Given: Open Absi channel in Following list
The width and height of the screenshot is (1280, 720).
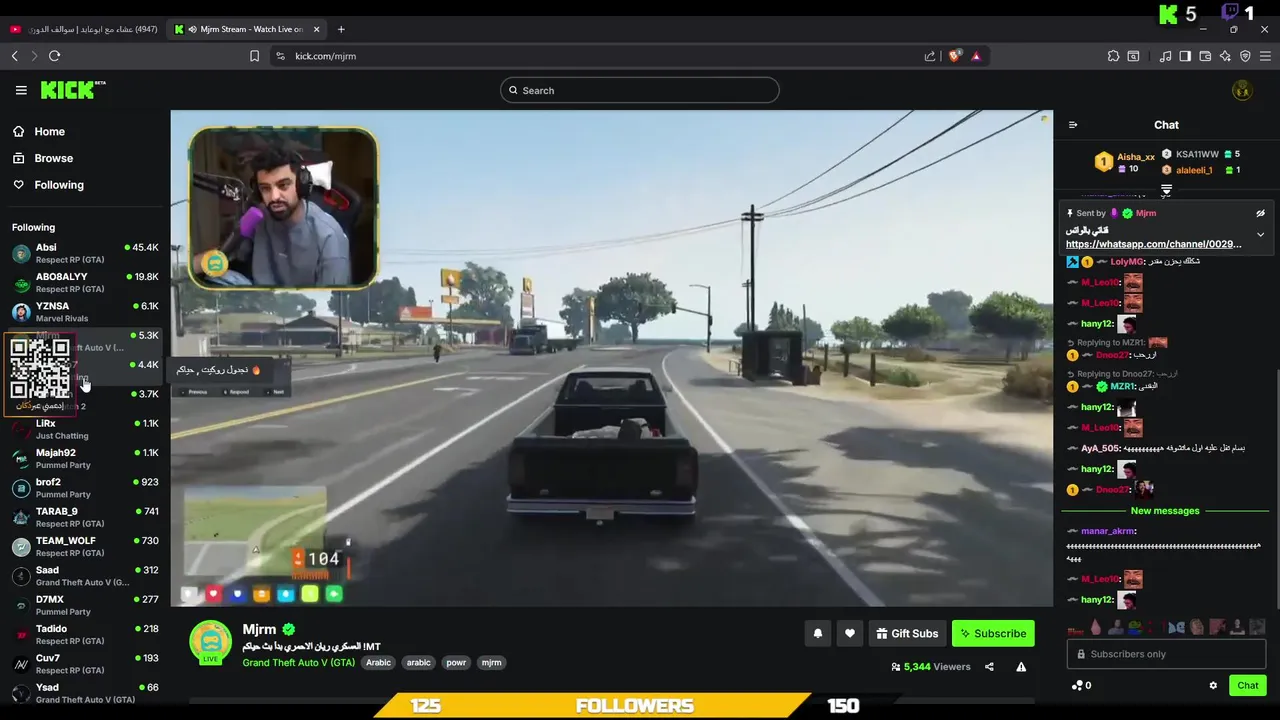Looking at the screenshot, I should click(85, 253).
